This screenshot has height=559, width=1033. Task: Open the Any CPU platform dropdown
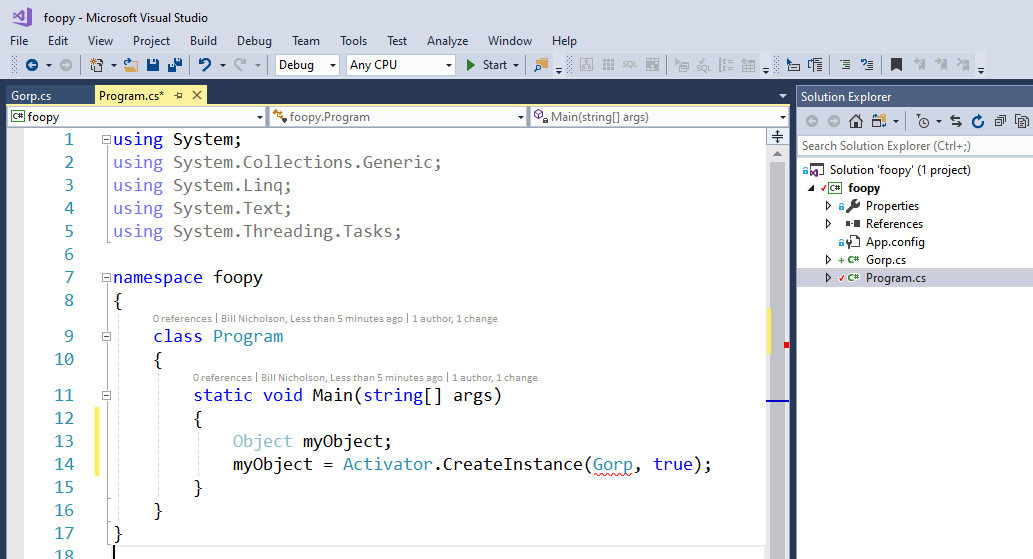coord(449,65)
